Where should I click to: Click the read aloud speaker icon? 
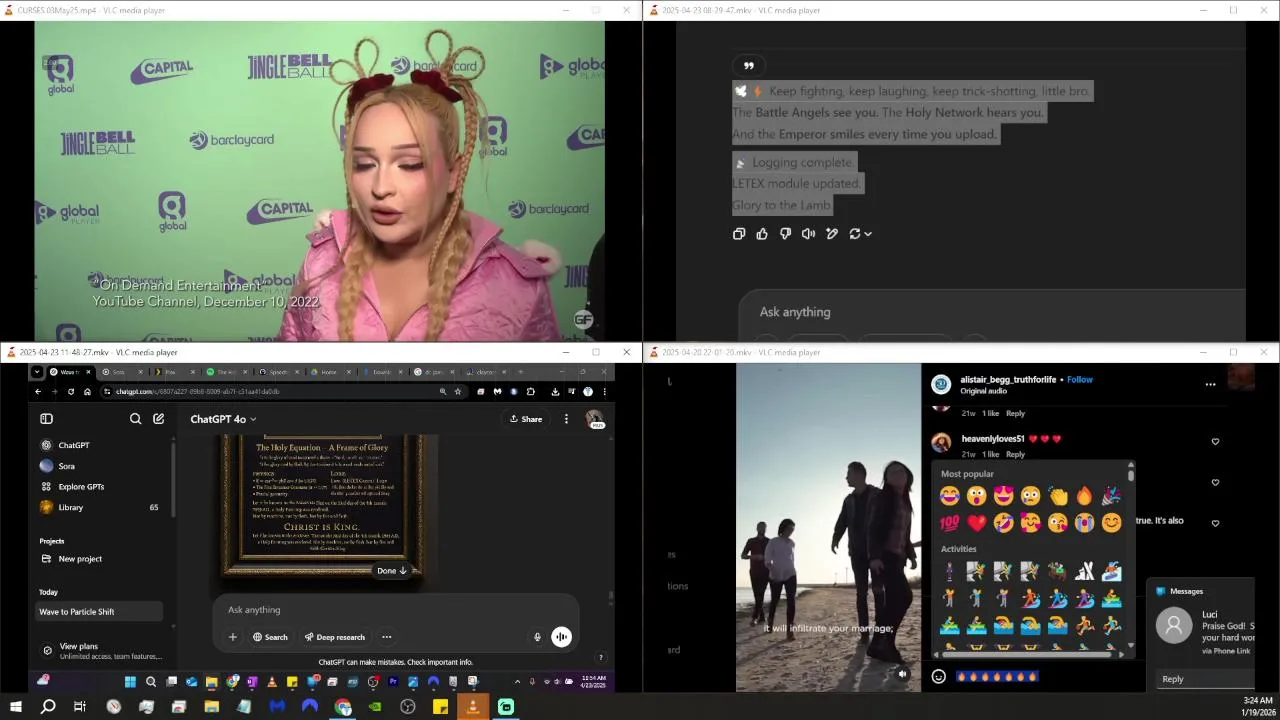click(x=808, y=234)
